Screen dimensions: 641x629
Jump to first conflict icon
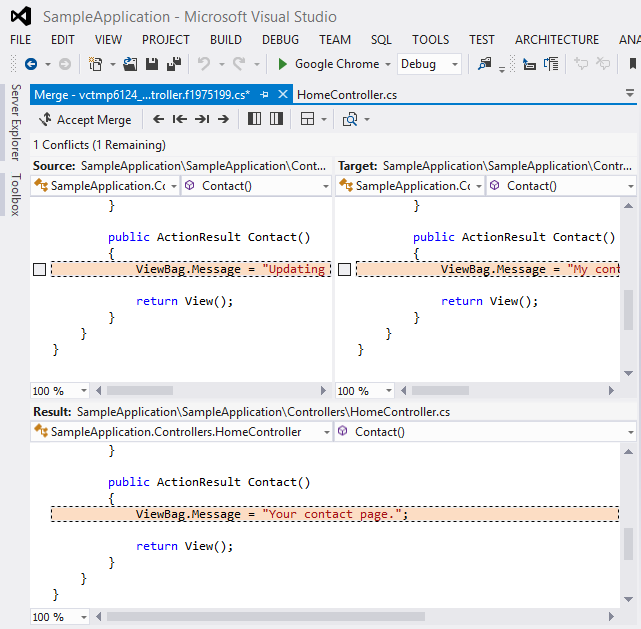[180, 119]
